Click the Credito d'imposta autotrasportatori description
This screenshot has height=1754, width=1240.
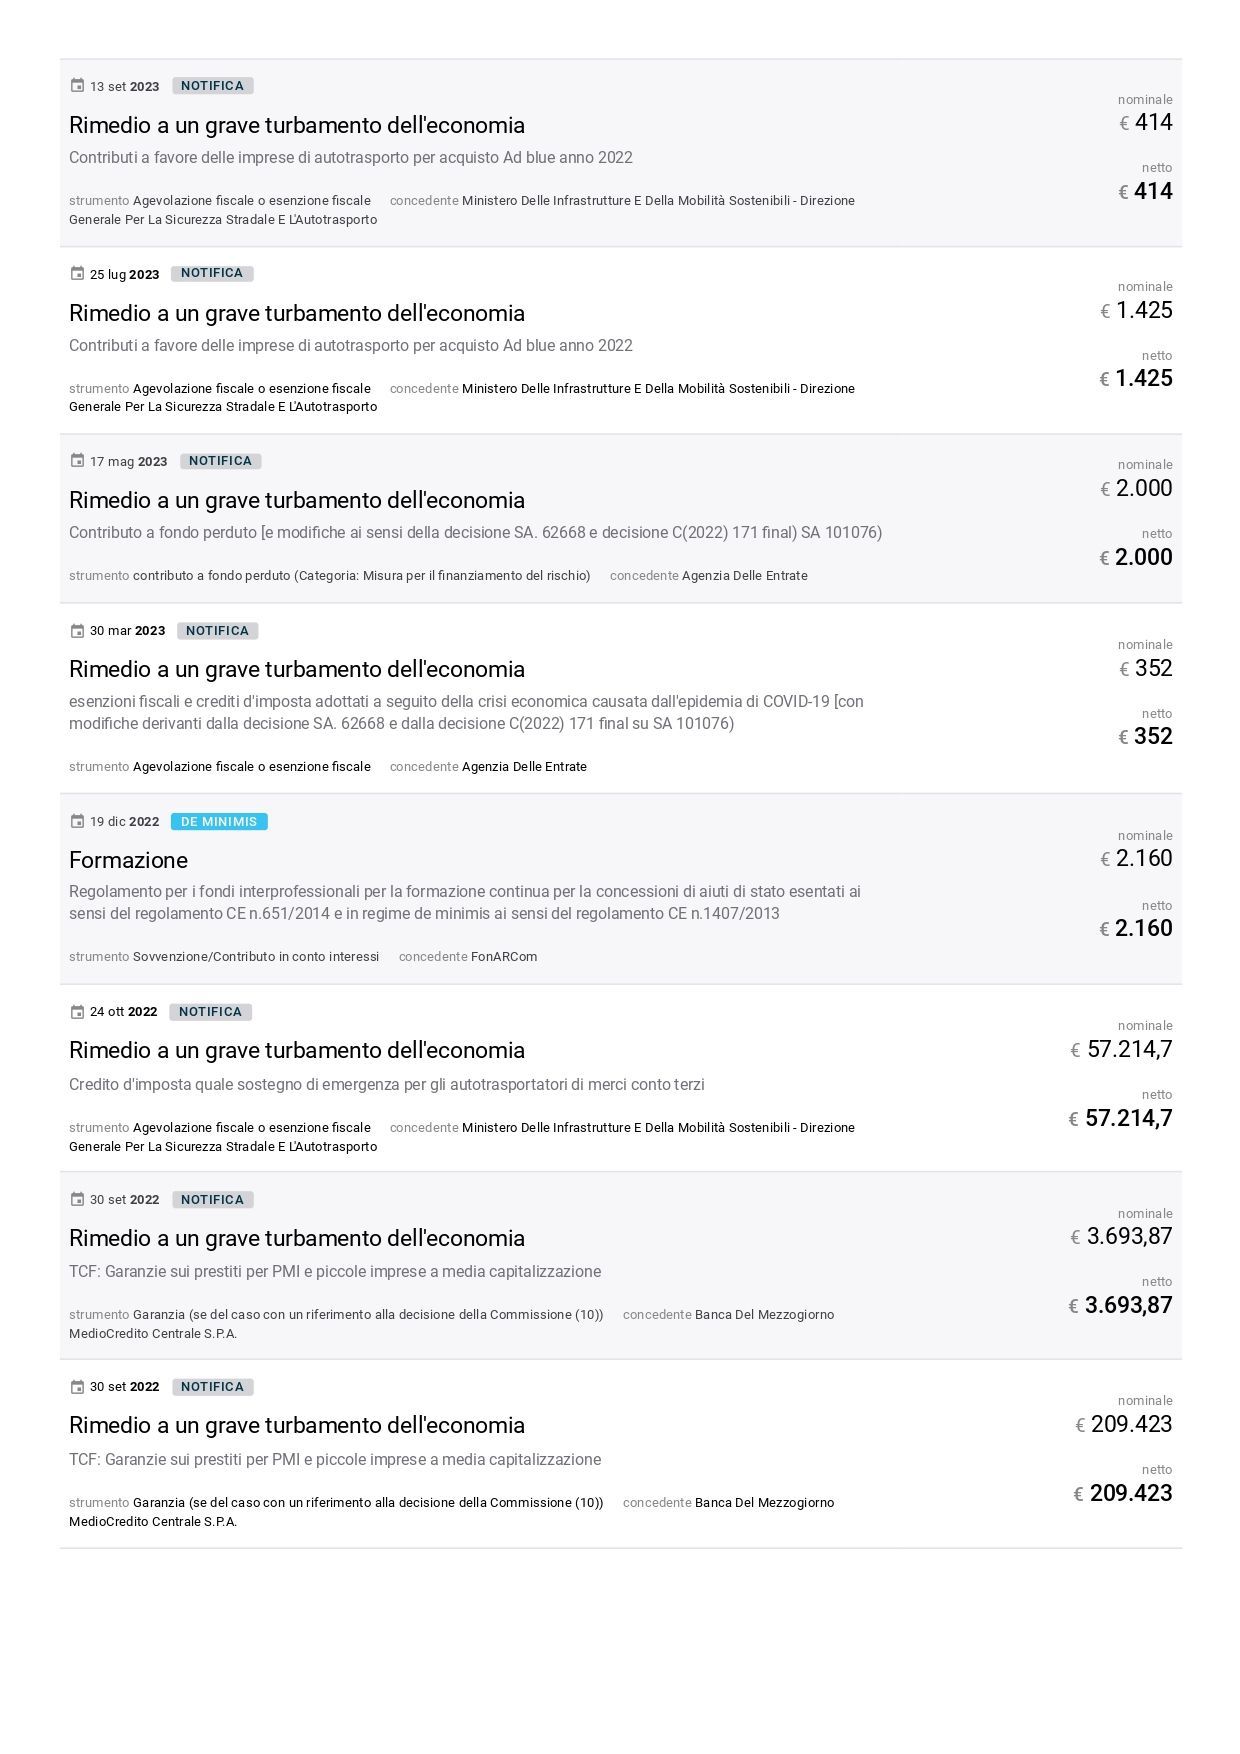pos(386,1085)
